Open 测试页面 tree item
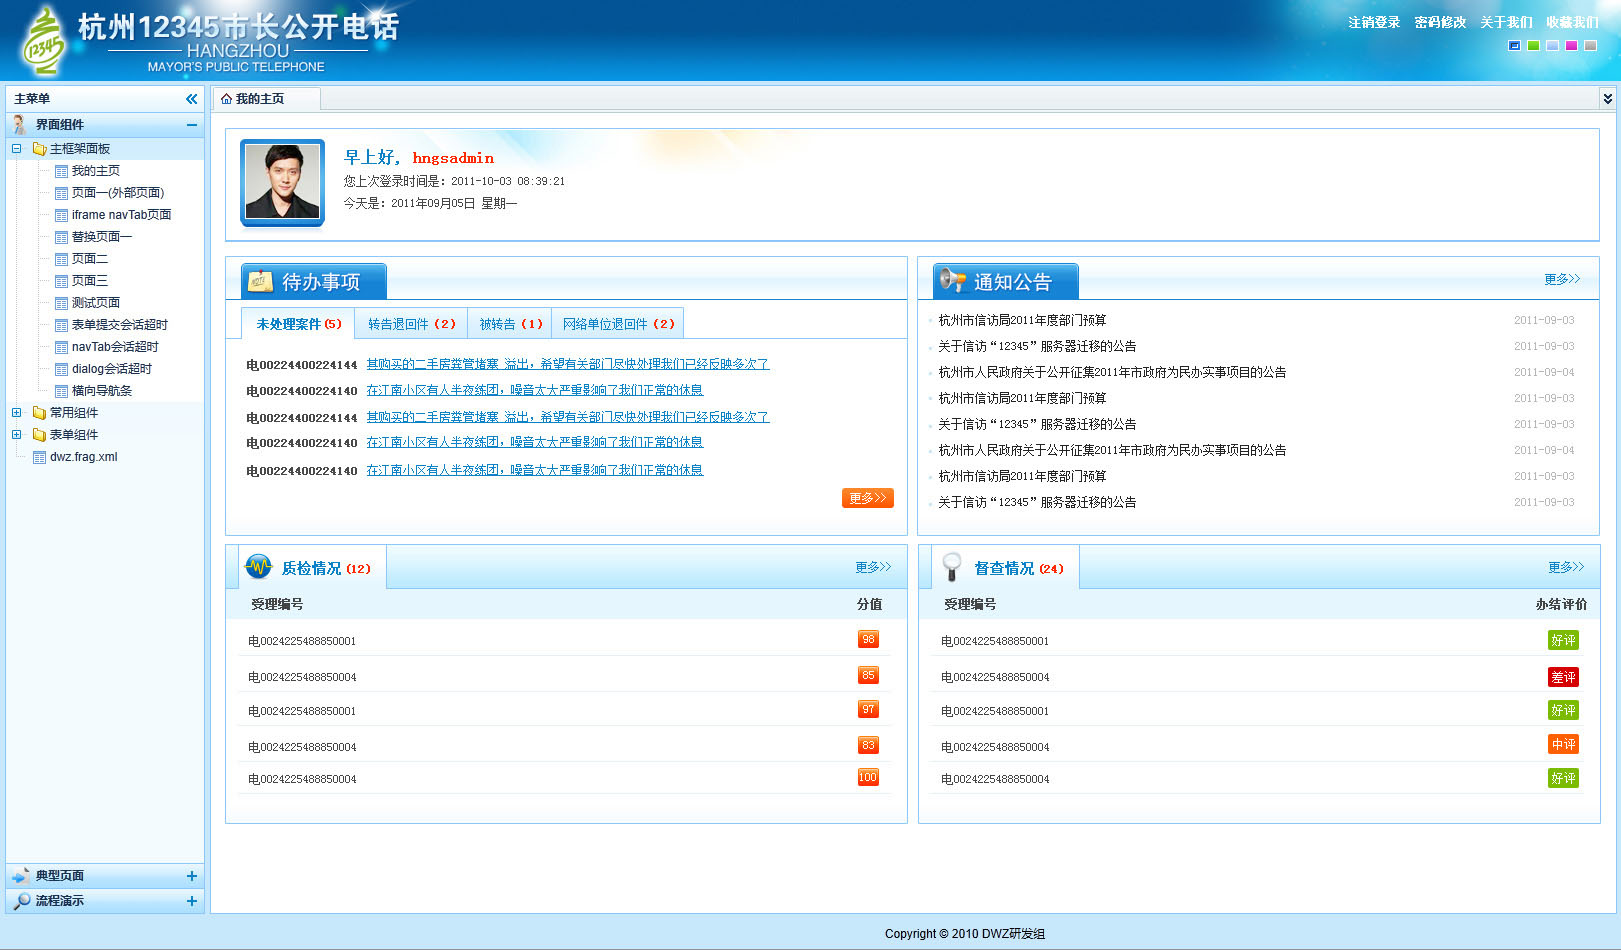 coord(95,303)
